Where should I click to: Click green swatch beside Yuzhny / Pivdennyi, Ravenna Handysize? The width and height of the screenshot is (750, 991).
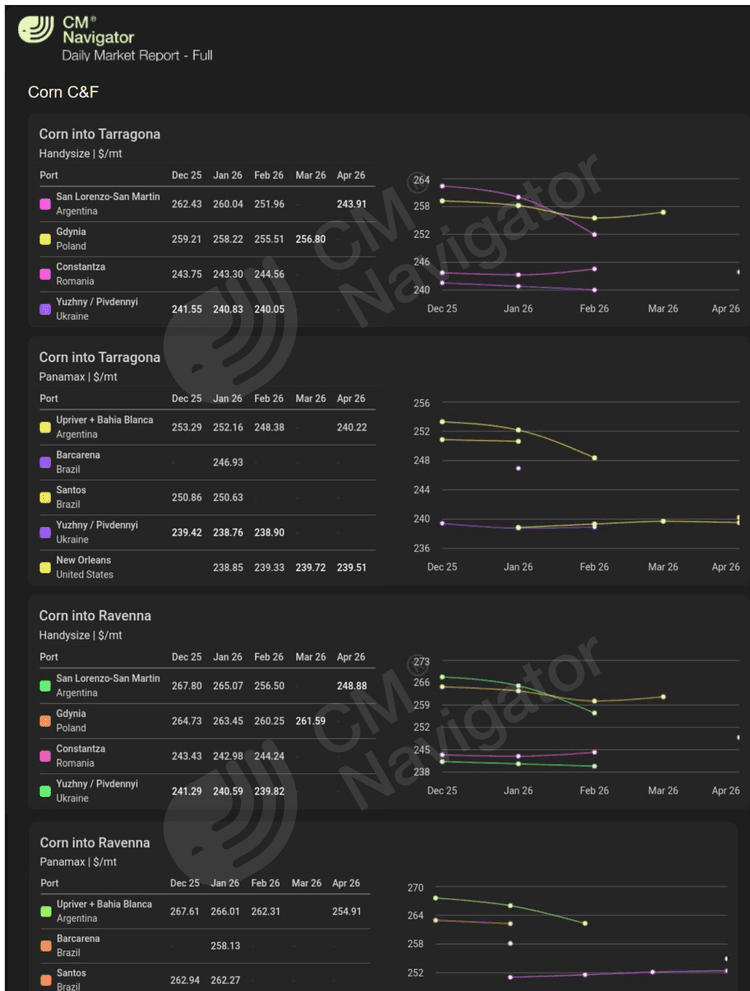(45, 791)
